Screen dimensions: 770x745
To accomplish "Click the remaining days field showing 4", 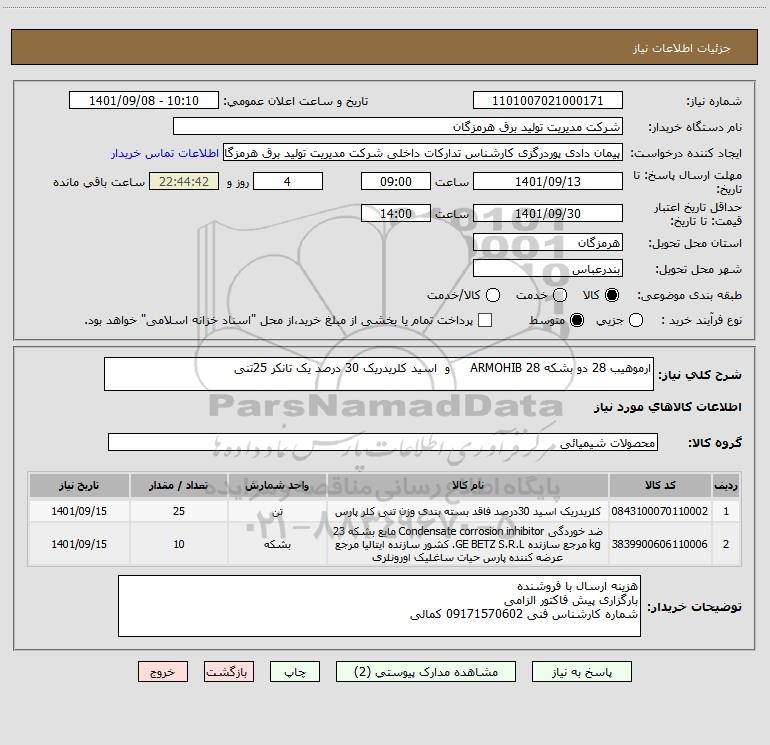I will pyautogui.click(x=288, y=181).
